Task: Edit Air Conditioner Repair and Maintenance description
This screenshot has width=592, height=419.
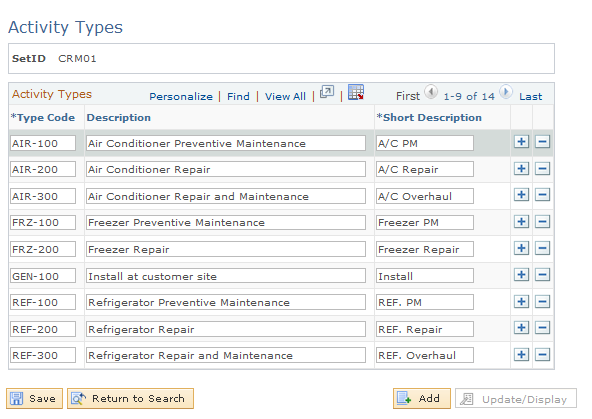Action: [x=226, y=196]
